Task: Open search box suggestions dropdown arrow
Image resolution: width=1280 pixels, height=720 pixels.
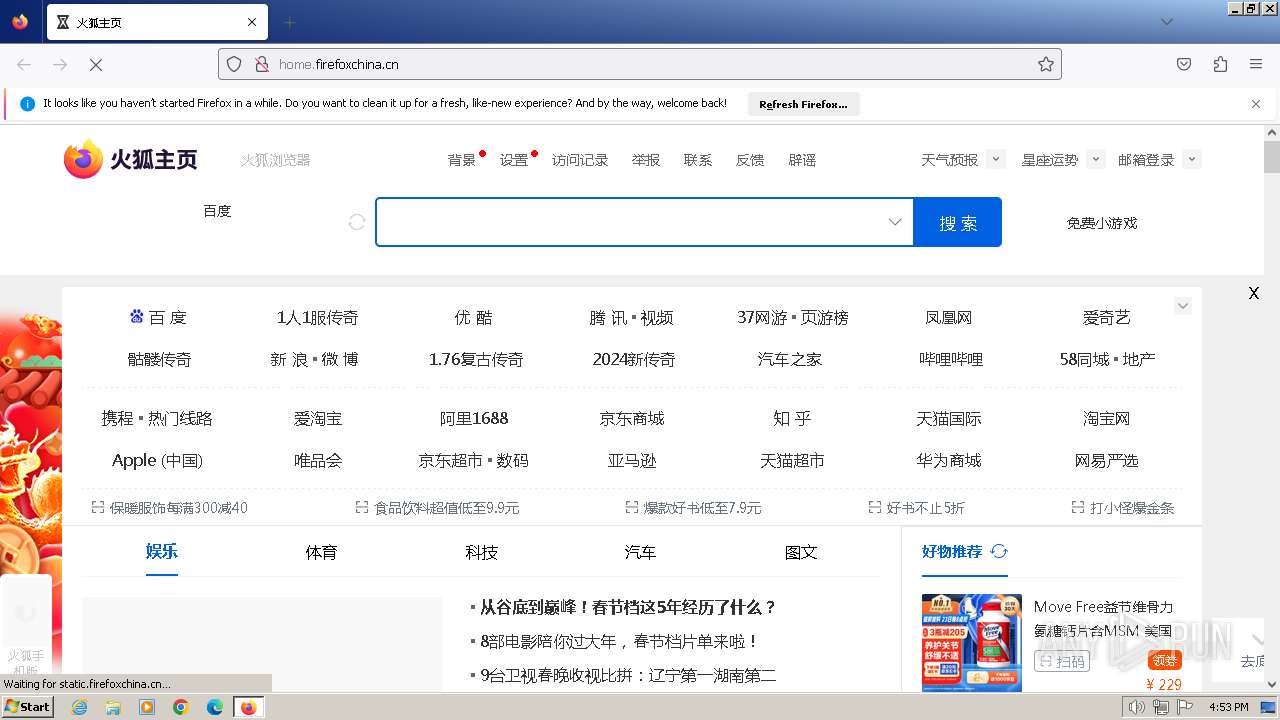Action: point(895,222)
